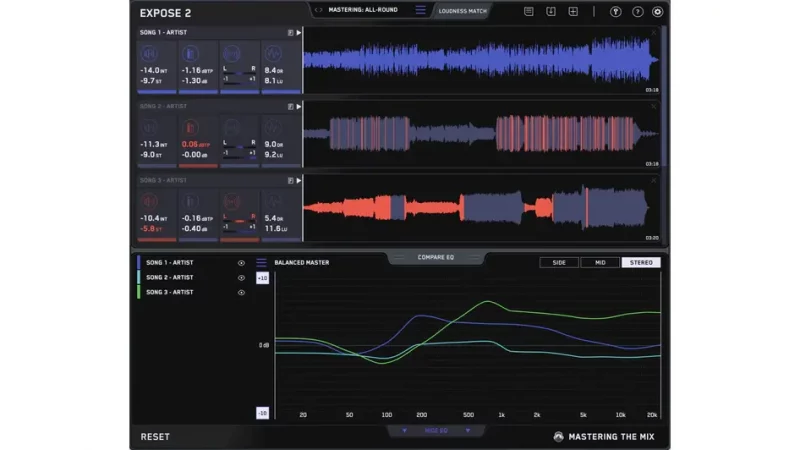Viewport: 800px width, 450px height.
Task: Toggle Song 3 EQ curve visibility
Action: point(241,293)
